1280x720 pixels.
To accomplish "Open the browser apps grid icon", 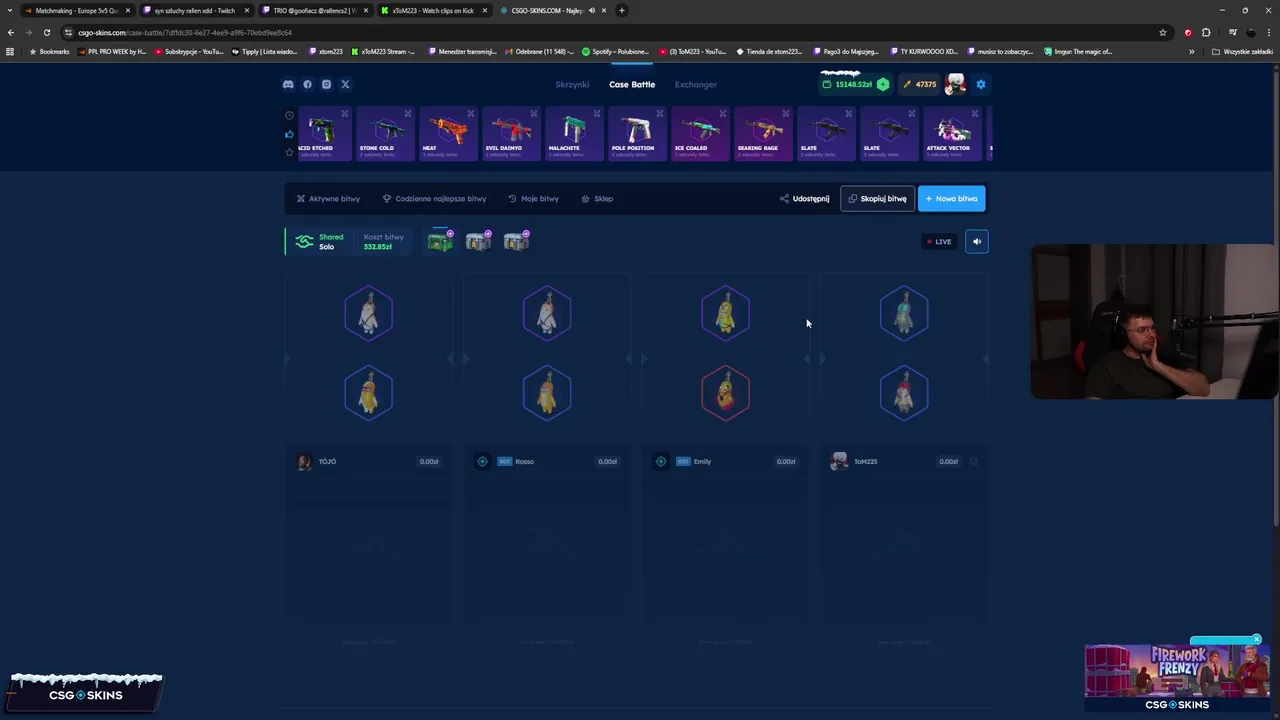I will click(x=10, y=51).
